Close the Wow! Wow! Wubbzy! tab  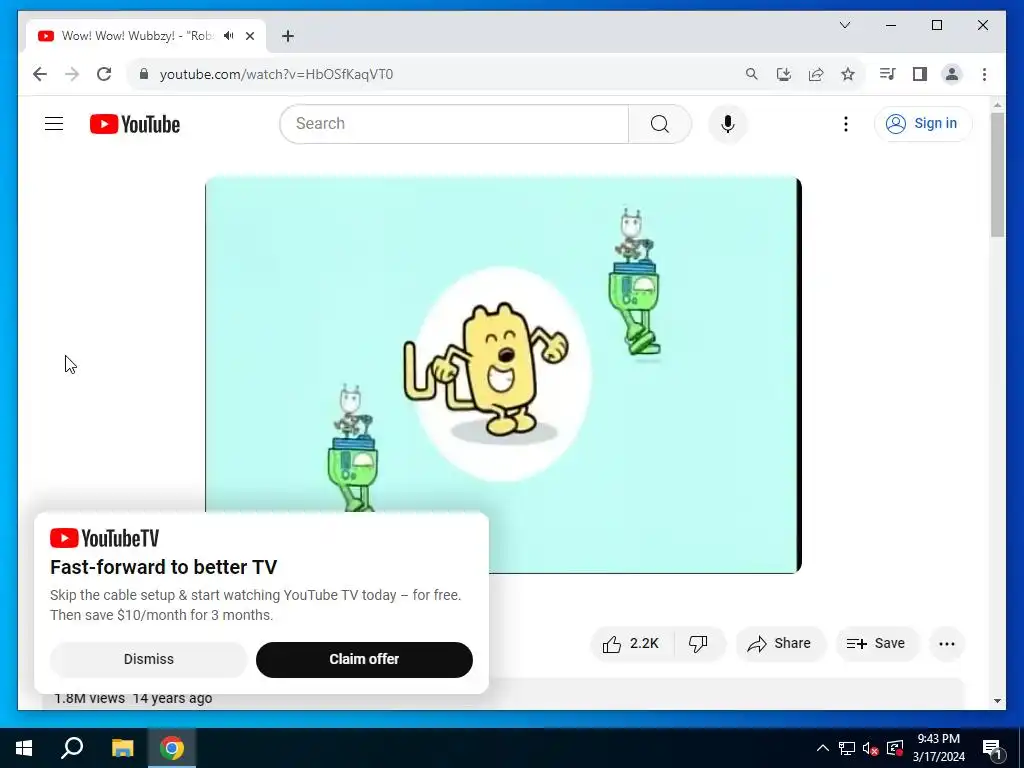tap(249, 36)
